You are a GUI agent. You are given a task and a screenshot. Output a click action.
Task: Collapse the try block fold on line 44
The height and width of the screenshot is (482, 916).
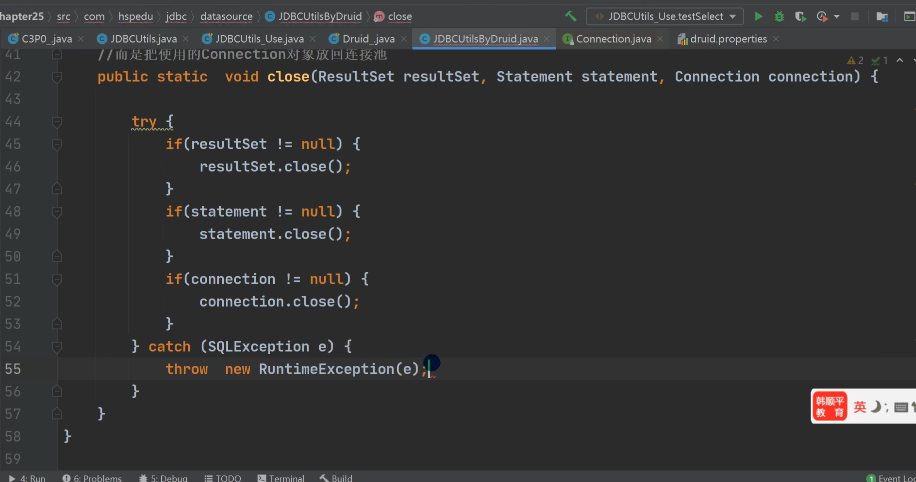(x=57, y=122)
